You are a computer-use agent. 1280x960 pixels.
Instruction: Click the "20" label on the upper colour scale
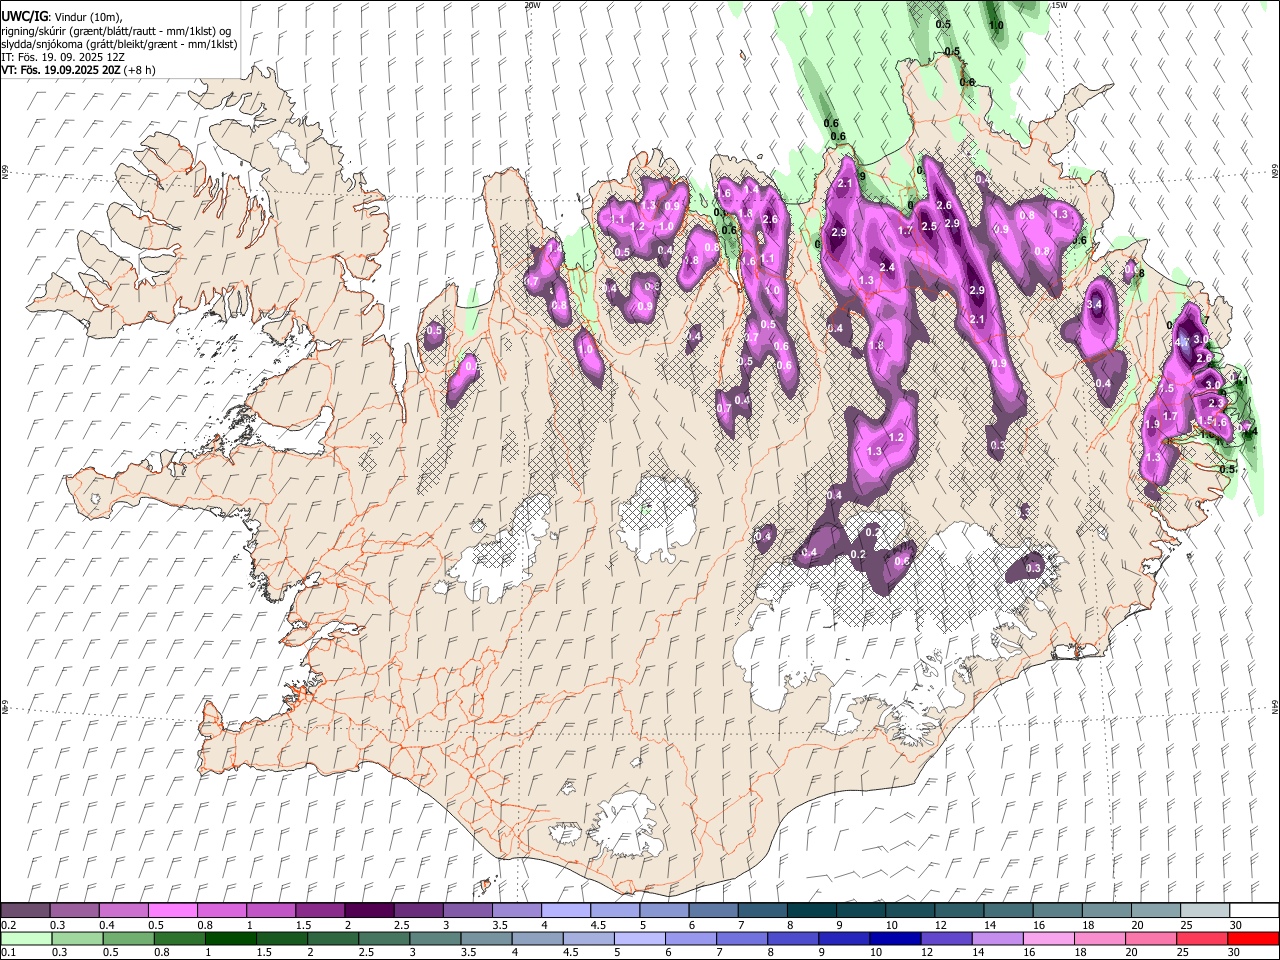(1137, 925)
